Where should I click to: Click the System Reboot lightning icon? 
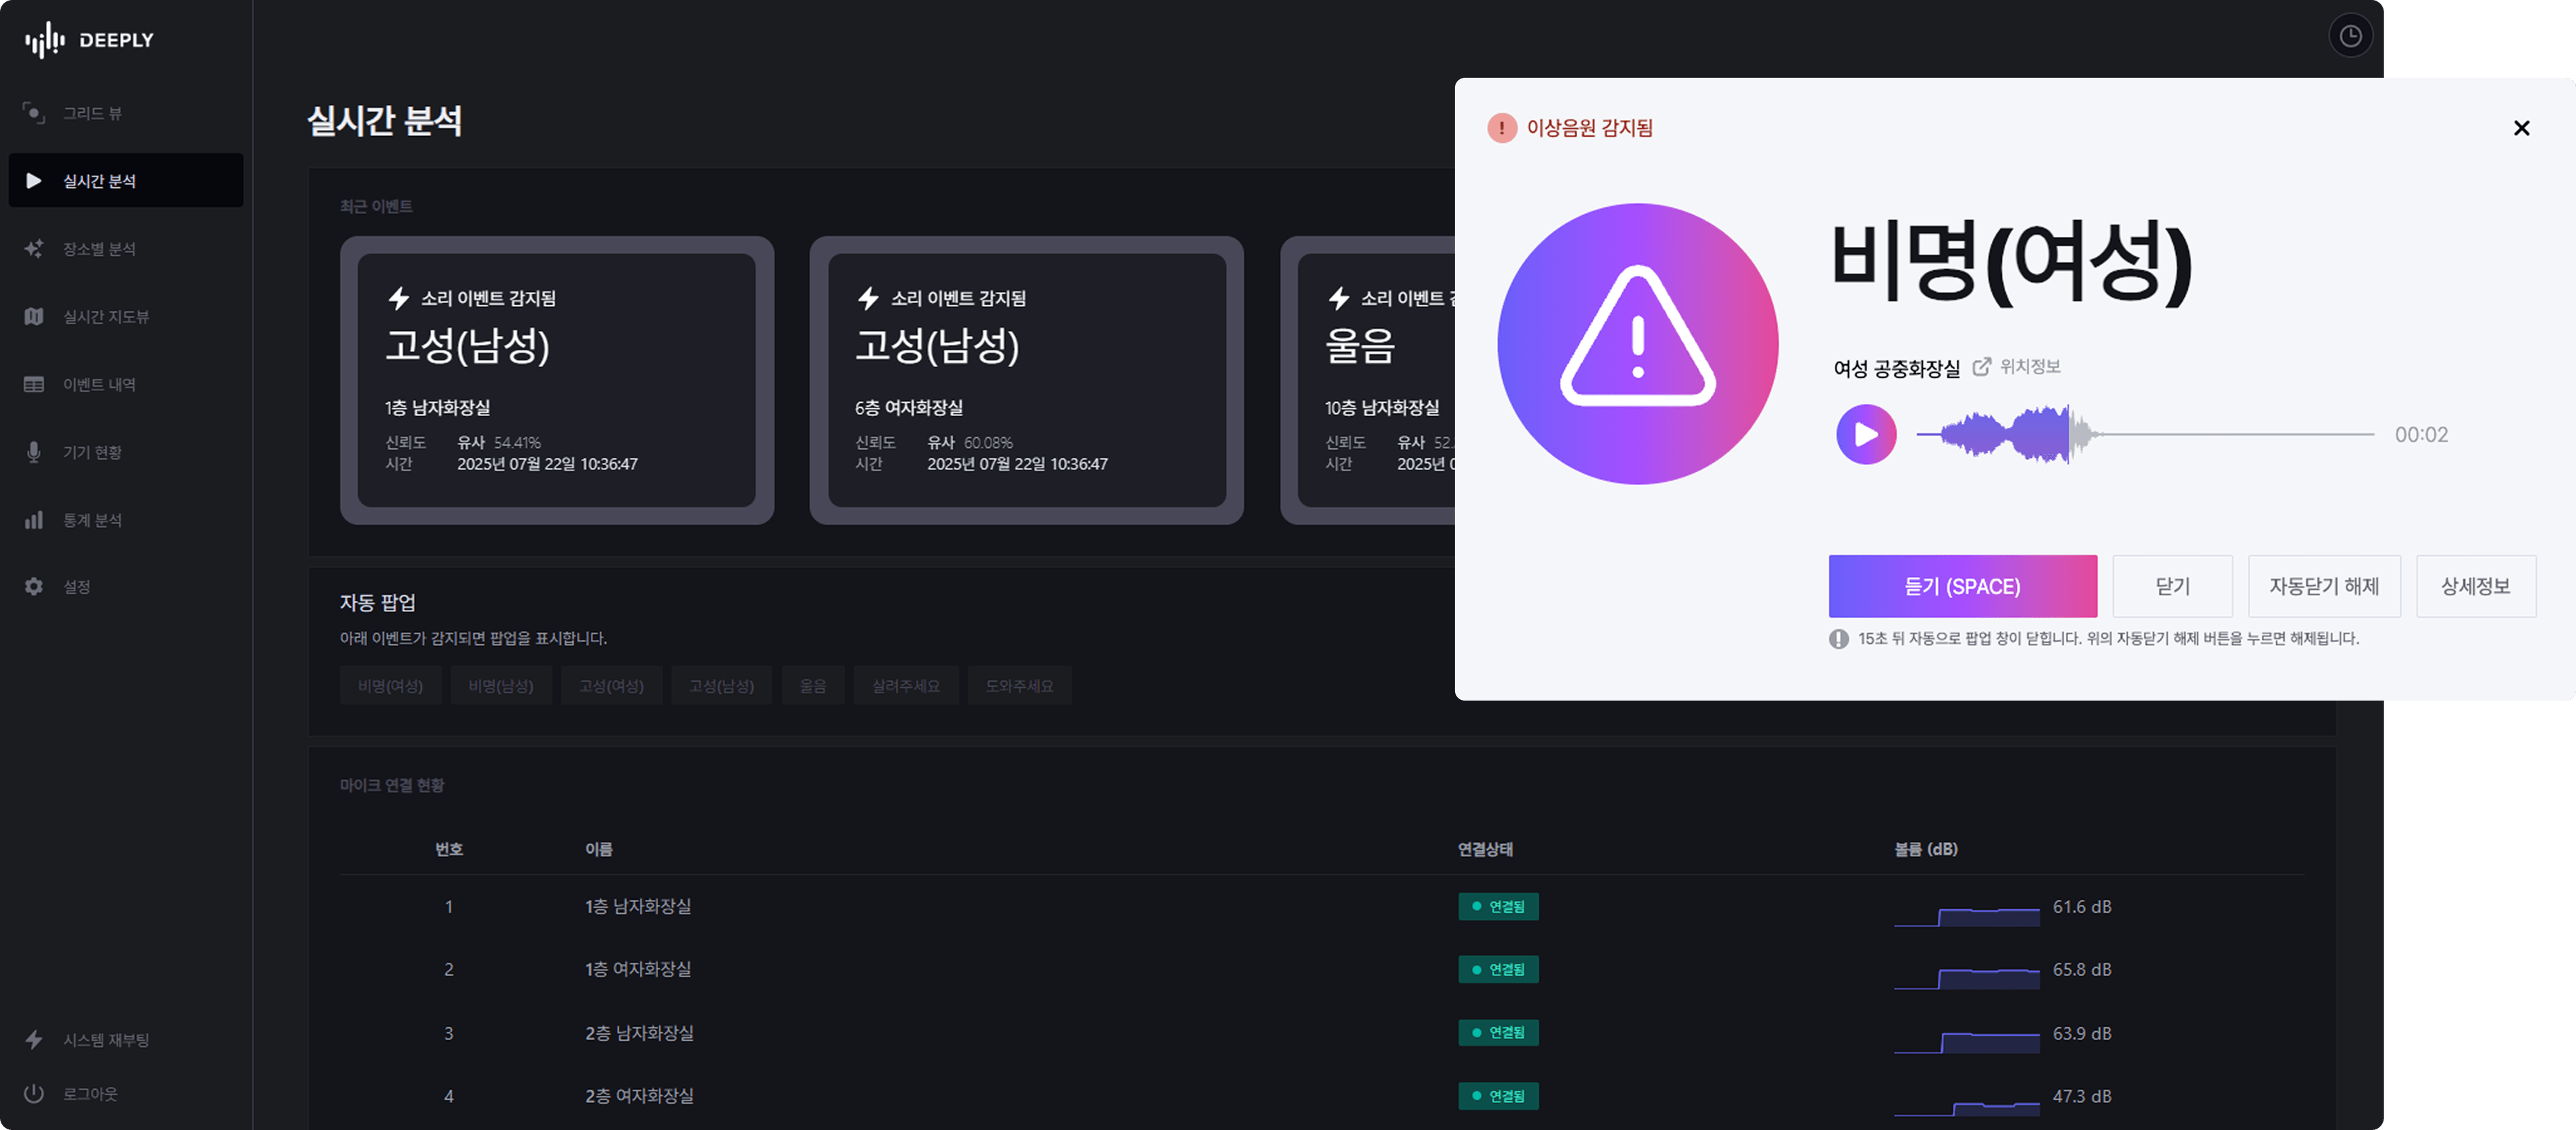[x=34, y=1040]
